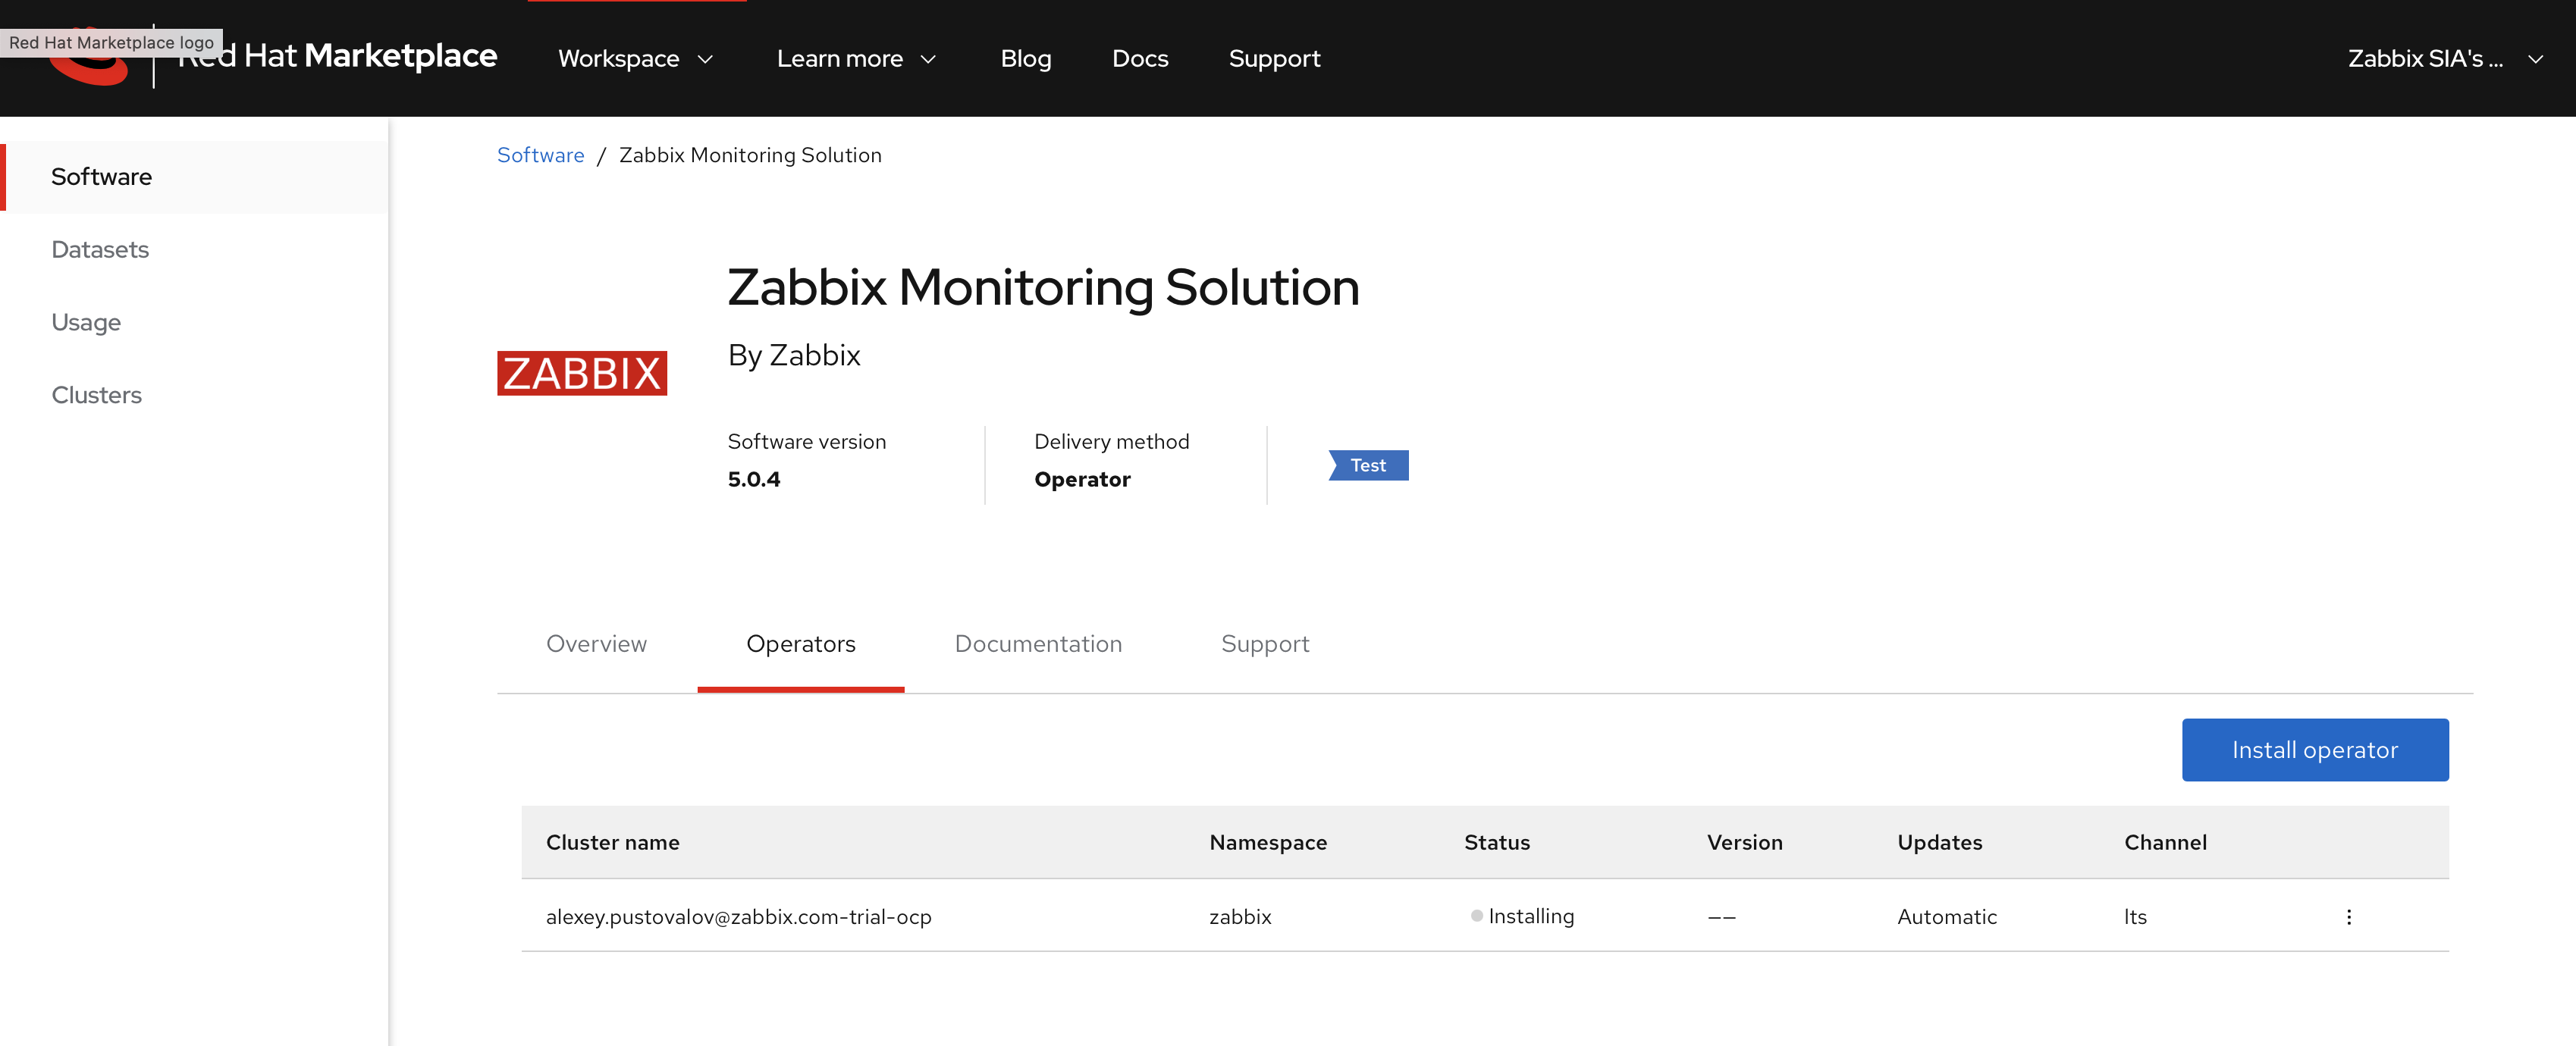Select Software in the left sidebar
This screenshot has width=2576, height=1046.
pos(194,177)
